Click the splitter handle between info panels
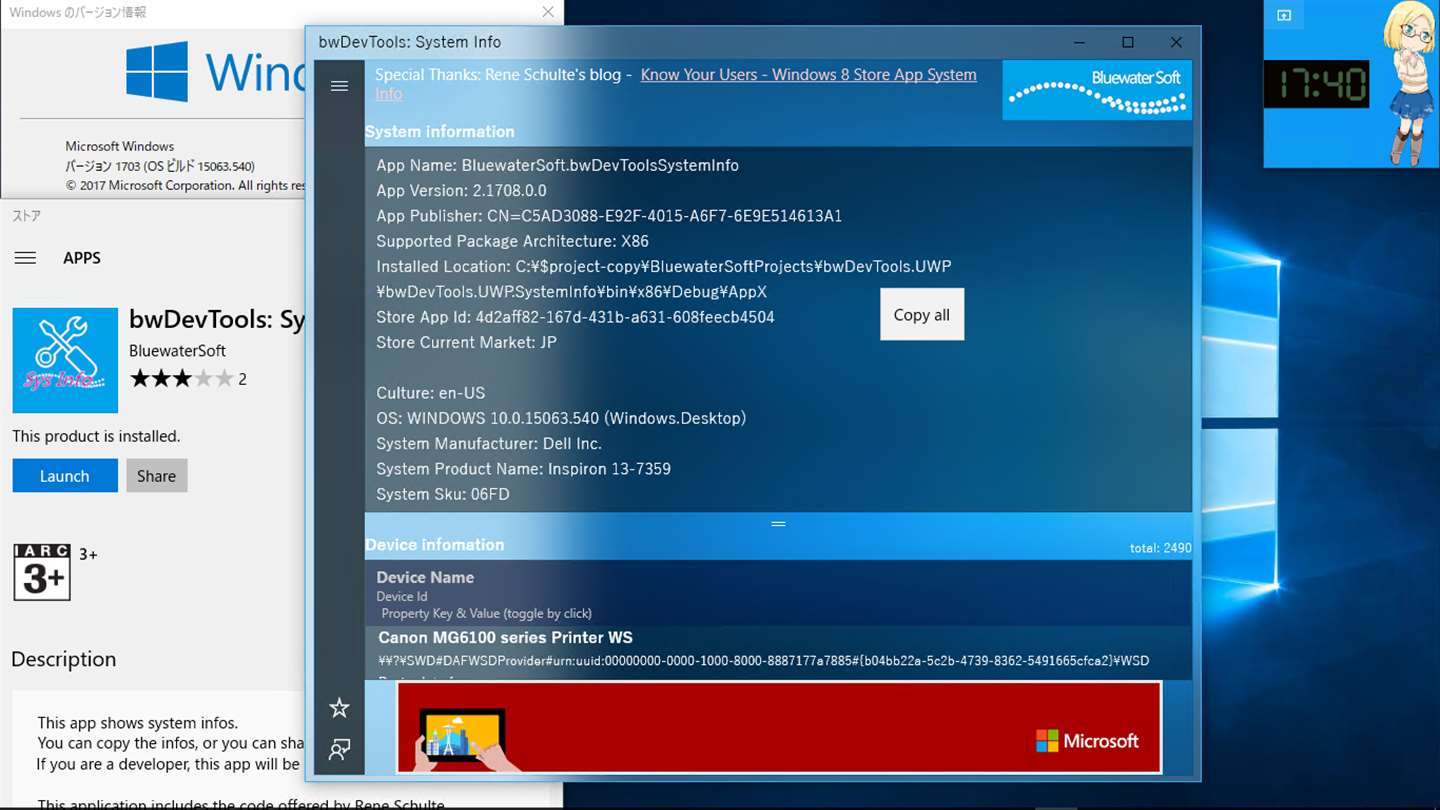This screenshot has width=1440, height=810. (778, 524)
